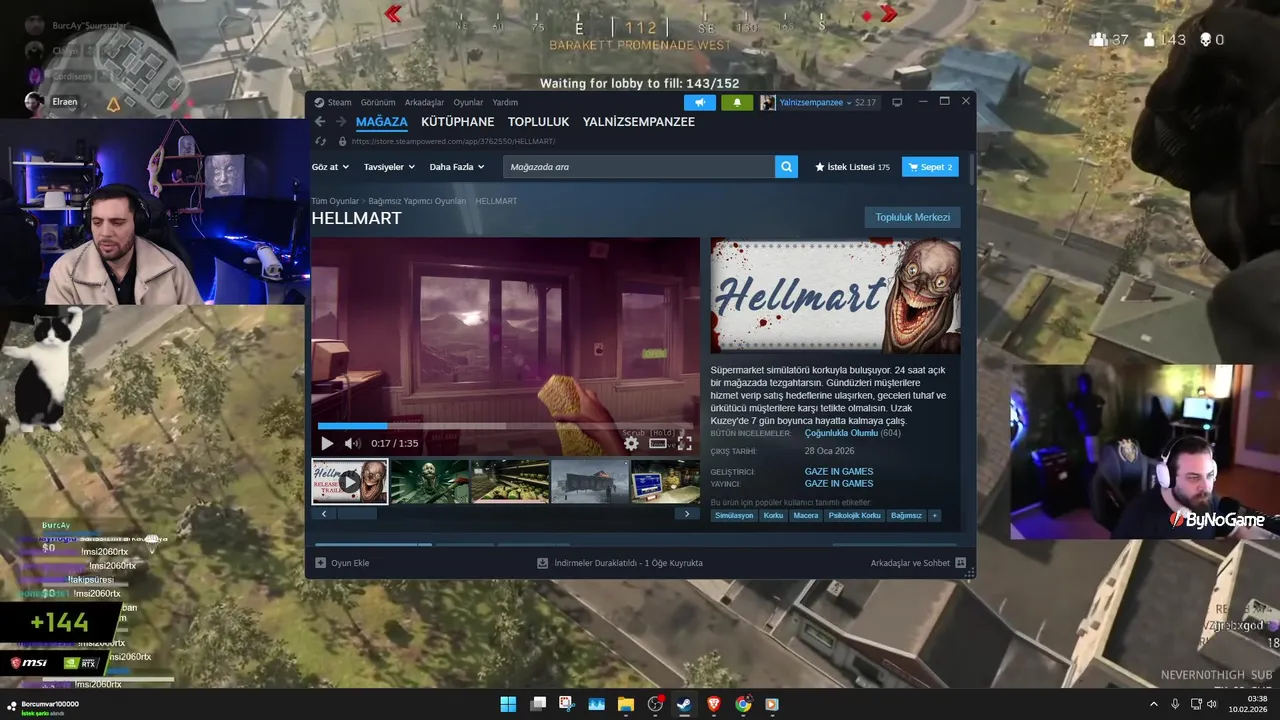Seek the trailer progress bar
The width and height of the screenshot is (1280, 720).
[505, 426]
